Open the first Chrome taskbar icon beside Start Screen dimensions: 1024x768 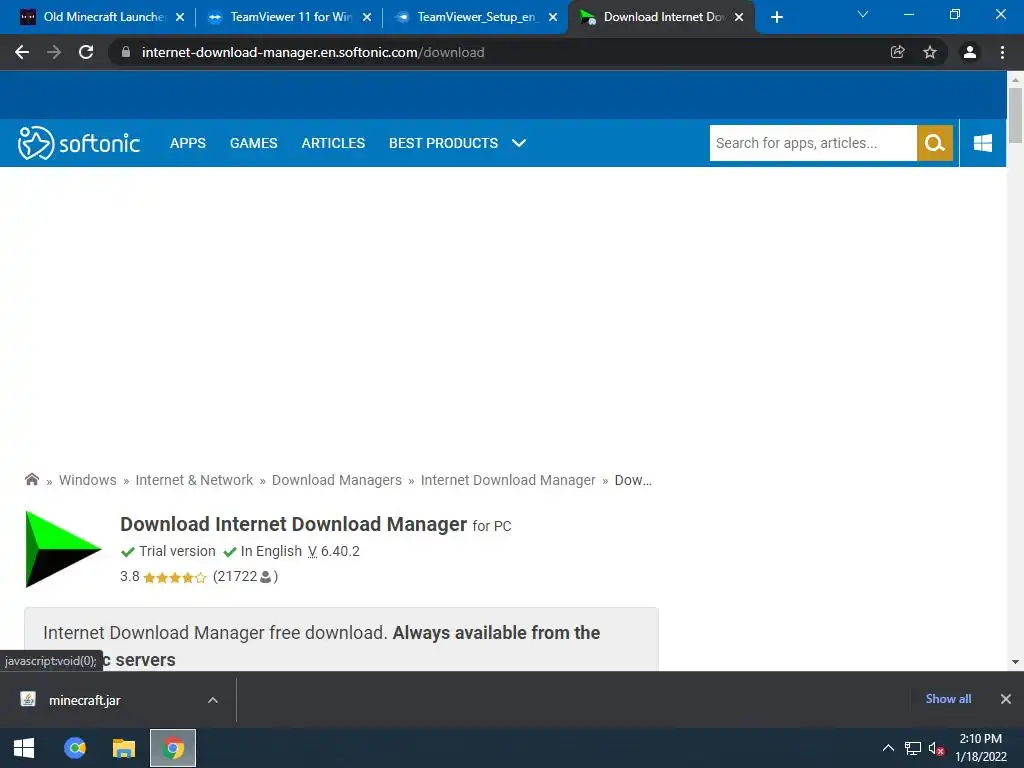75,748
